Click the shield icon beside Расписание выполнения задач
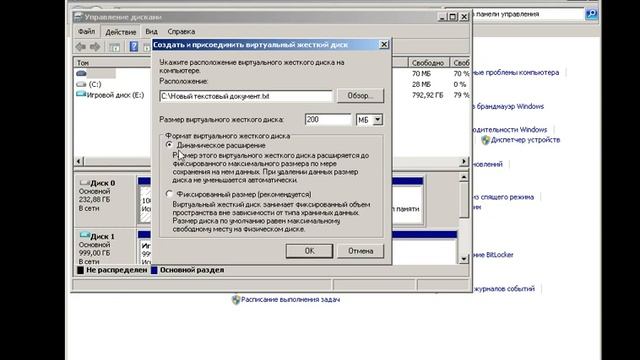The width and height of the screenshot is (640, 360). tap(236, 300)
